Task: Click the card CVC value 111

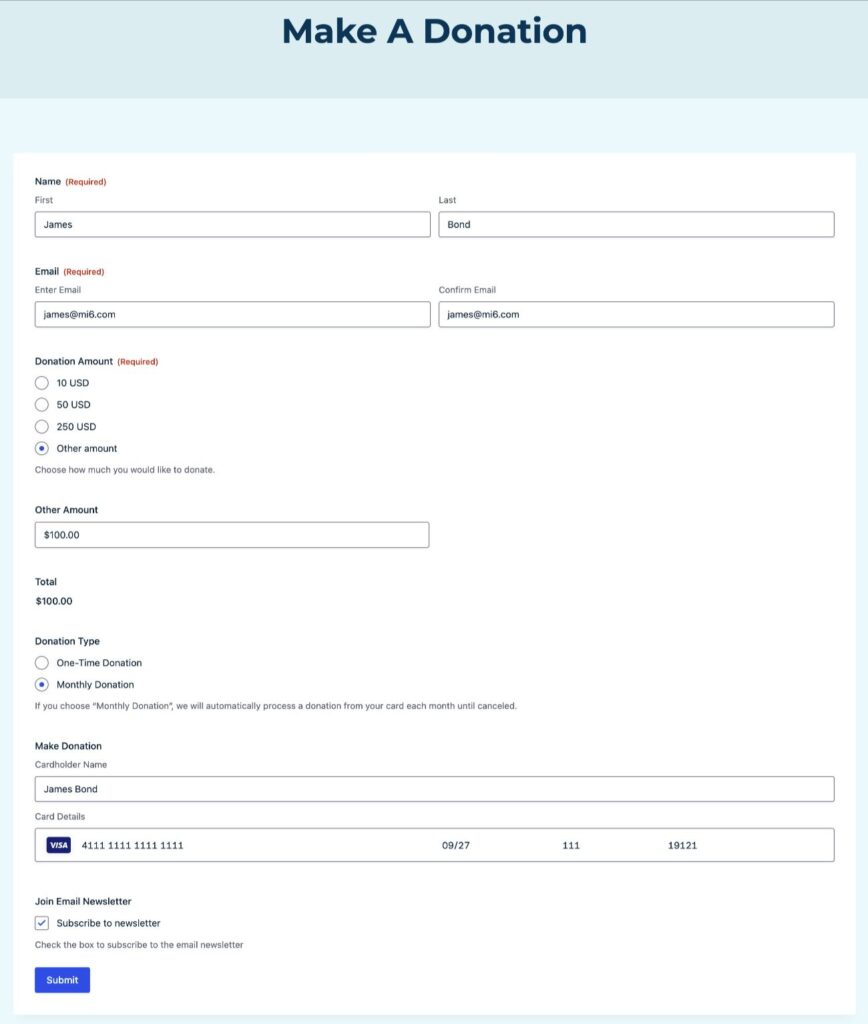Action: coord(571,845)
